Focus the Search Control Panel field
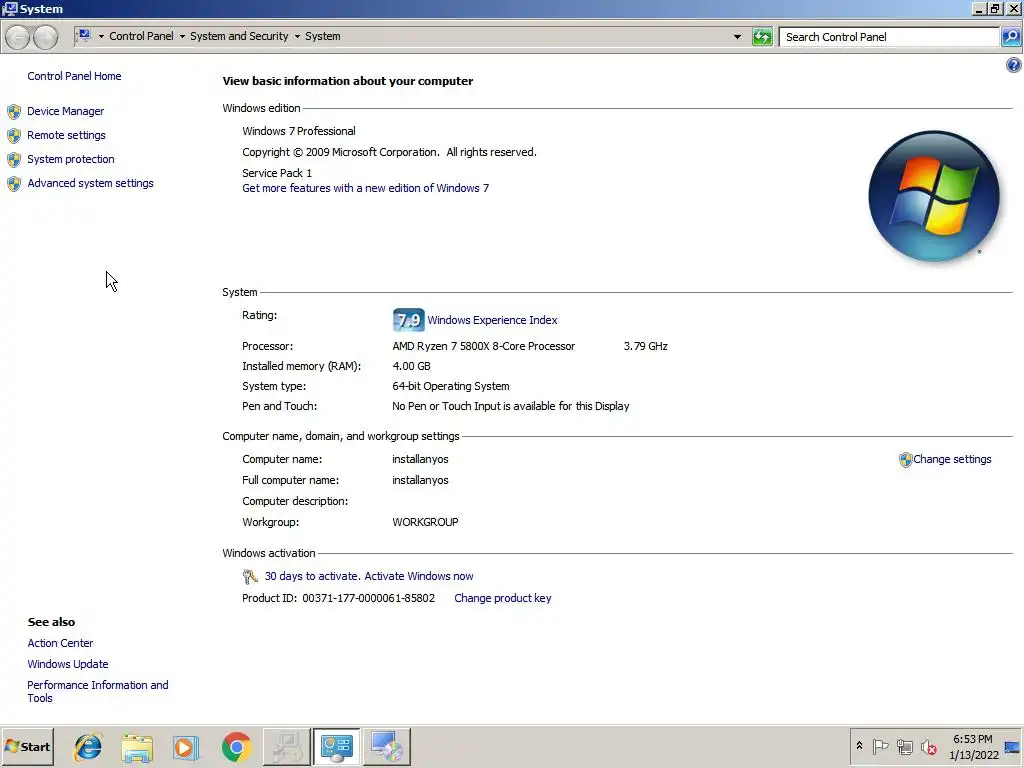Image resolution: width=1024 pixels, height=768 pixels. coord(889,37)
